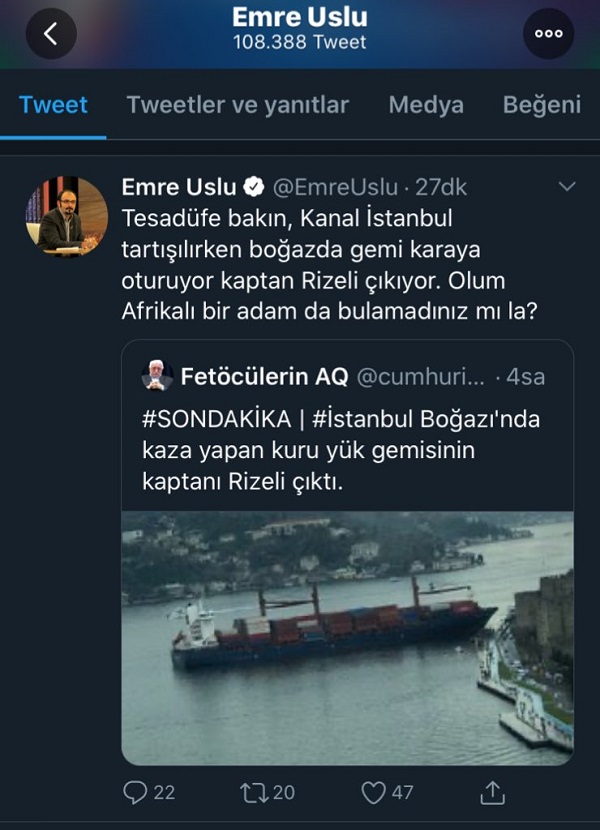
Task: Tap the Fetöcülerin AQ avatar
Action: click(x=155, y=377)
